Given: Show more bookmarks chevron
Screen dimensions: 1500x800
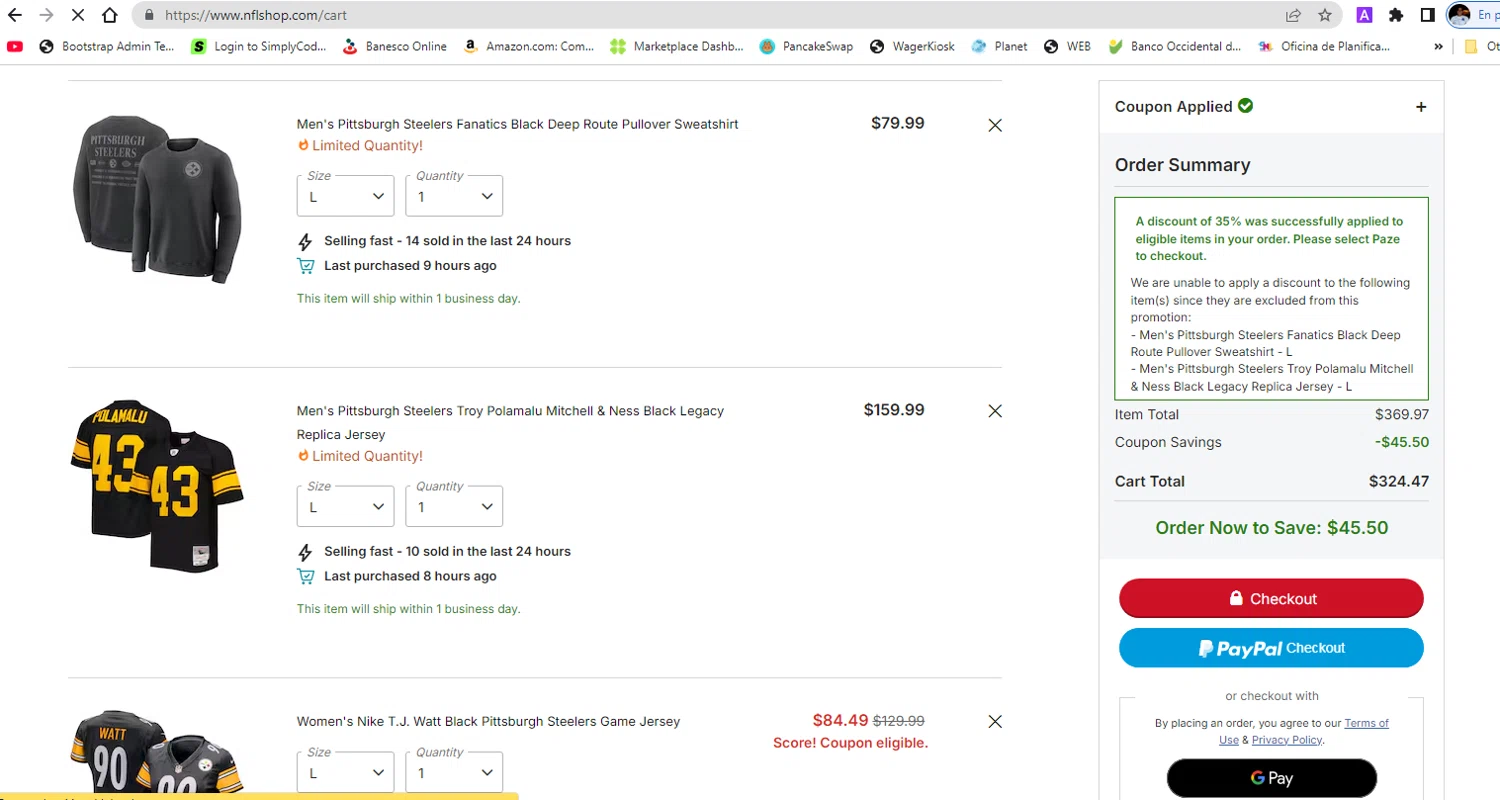Looking at the screenshot, I should click(1438, 46).
